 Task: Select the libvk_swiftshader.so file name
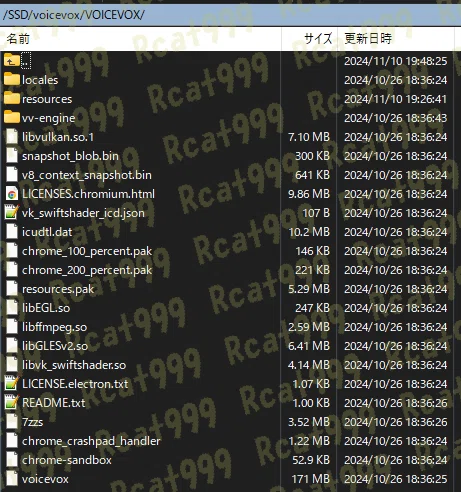[74, 365]
